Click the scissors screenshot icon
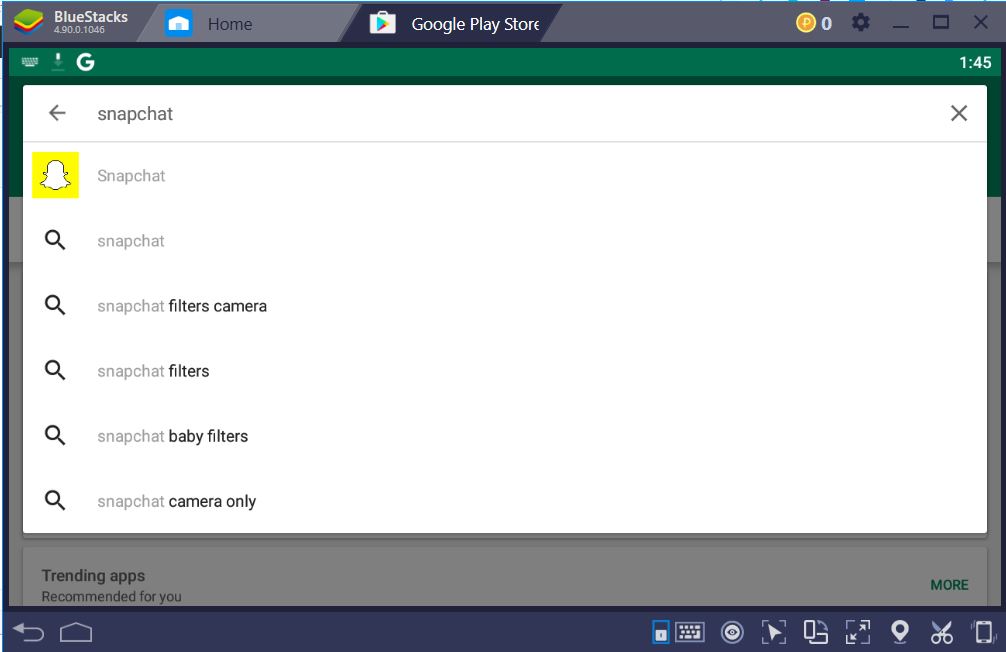This screenshot has height=652, width=1006. click(x=941, y=633)
